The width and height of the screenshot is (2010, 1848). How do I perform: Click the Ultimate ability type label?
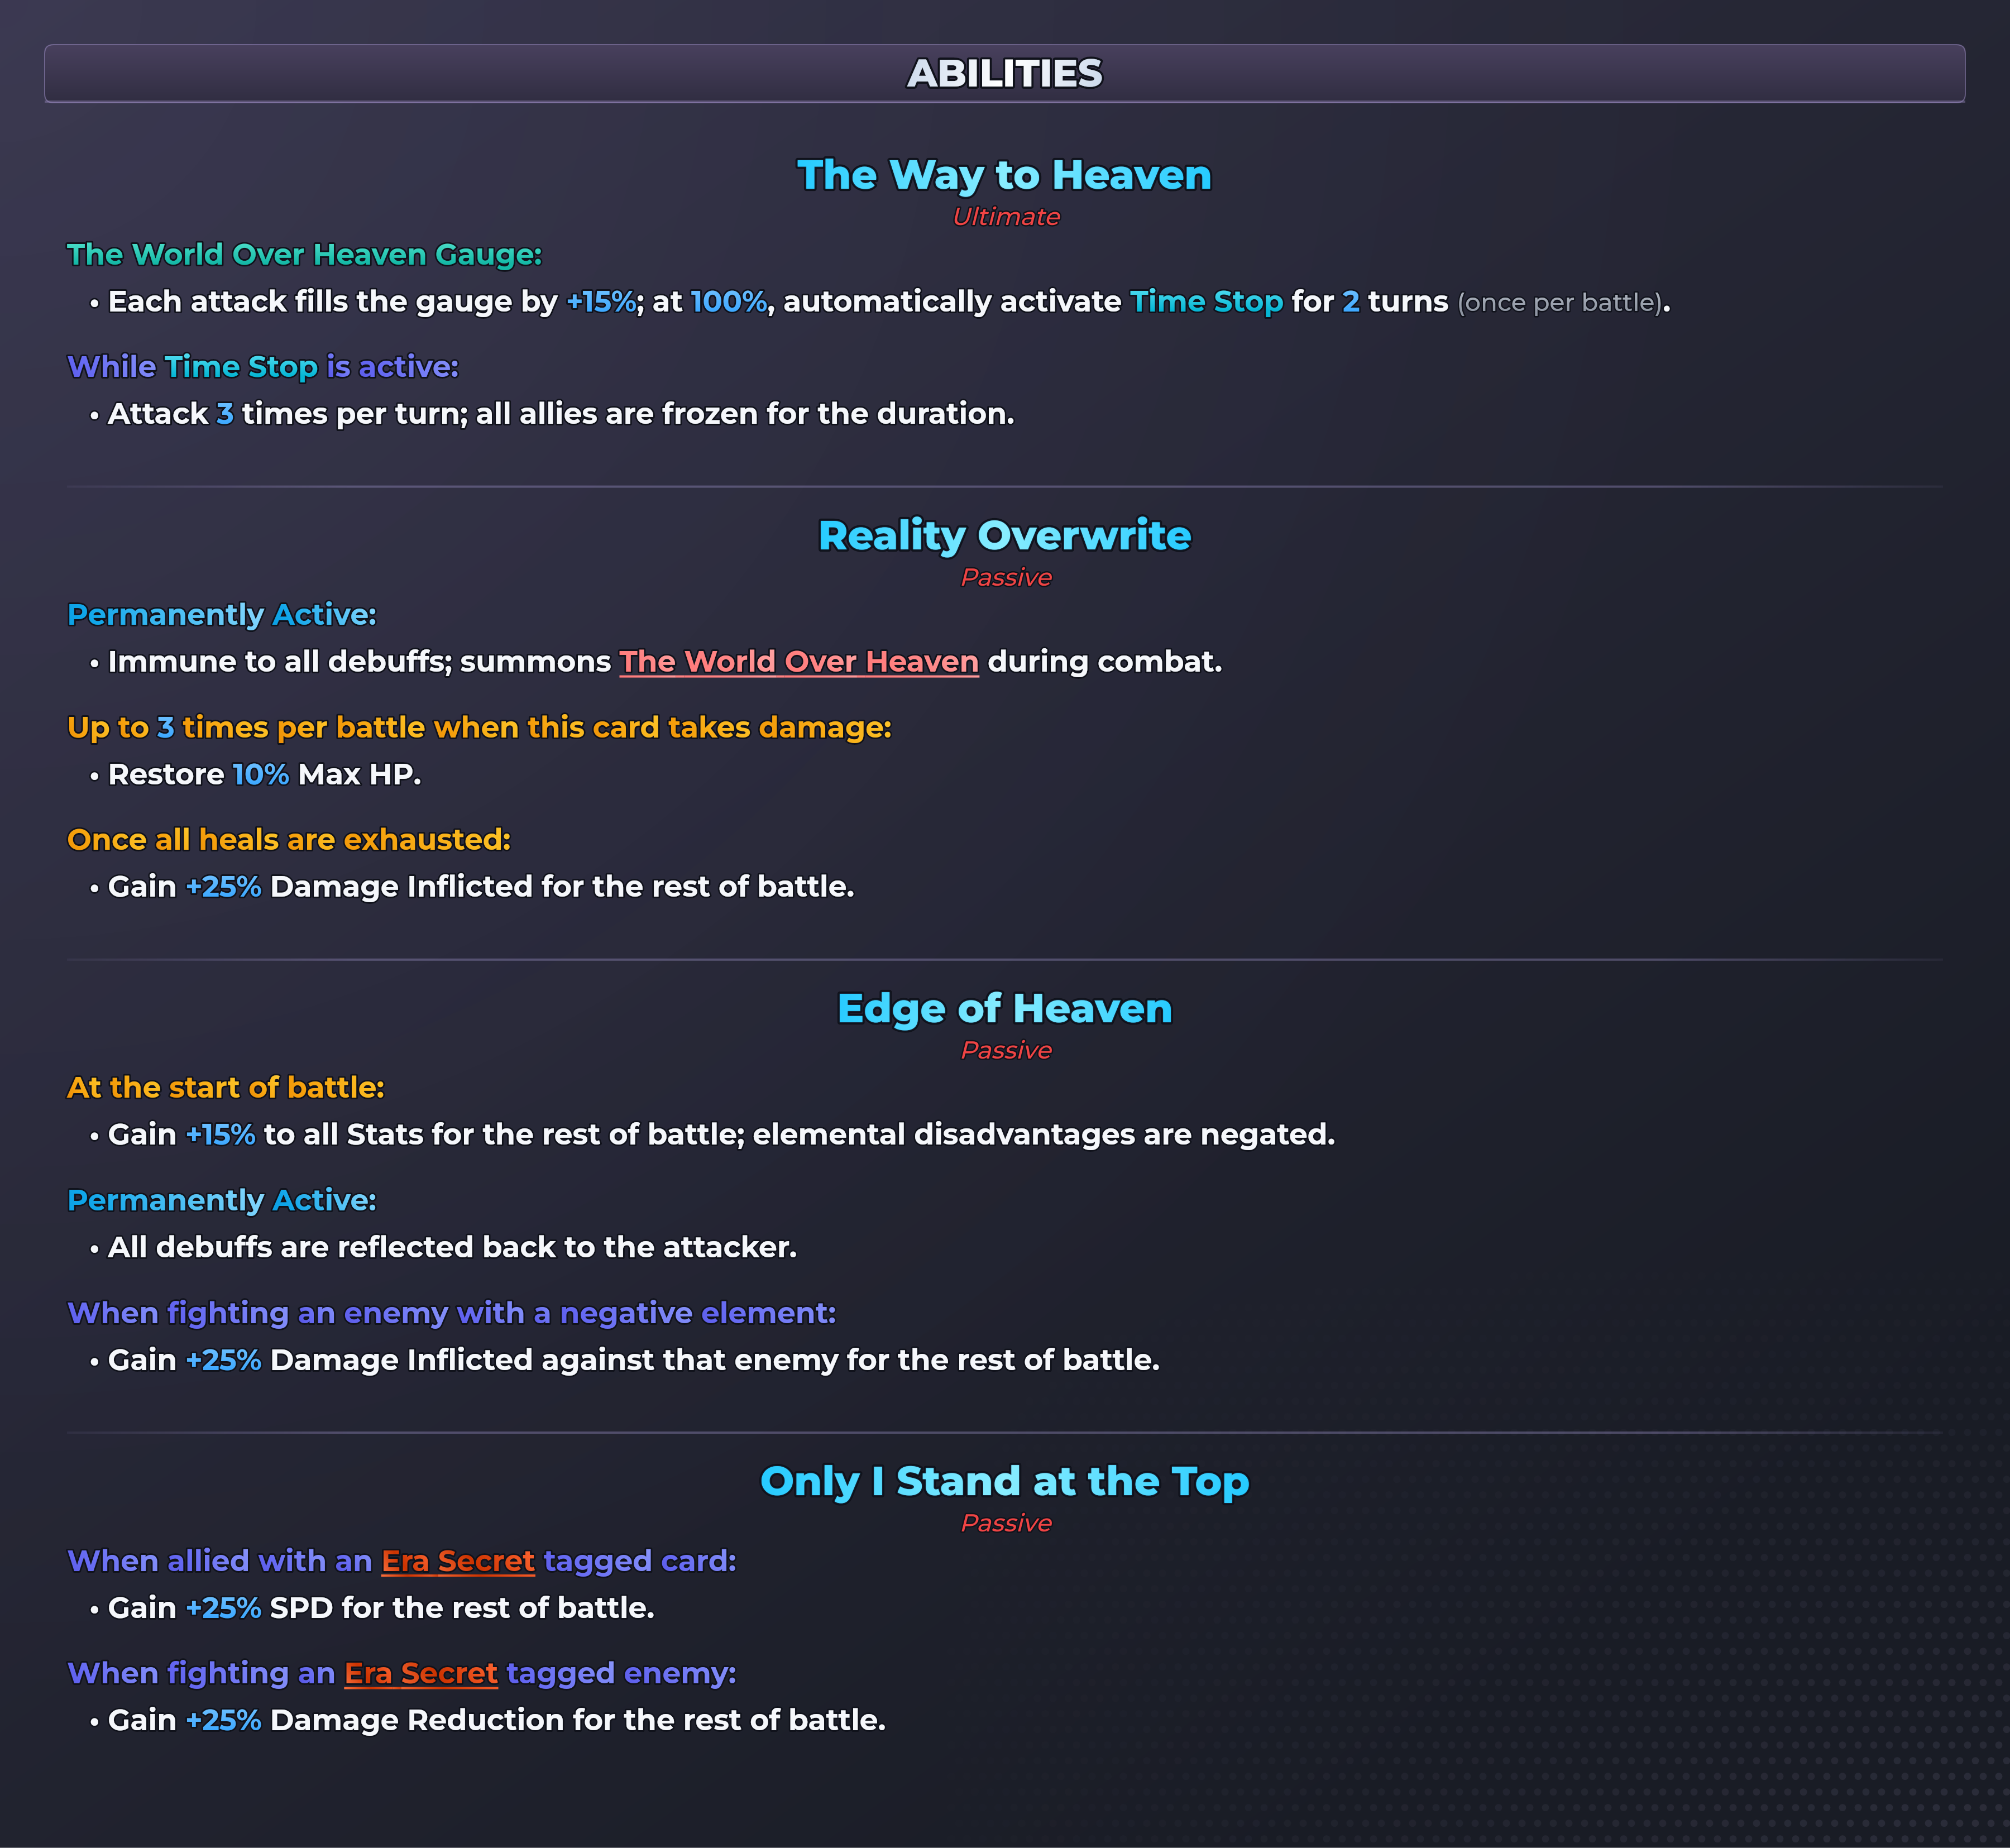click(1006, 217)
